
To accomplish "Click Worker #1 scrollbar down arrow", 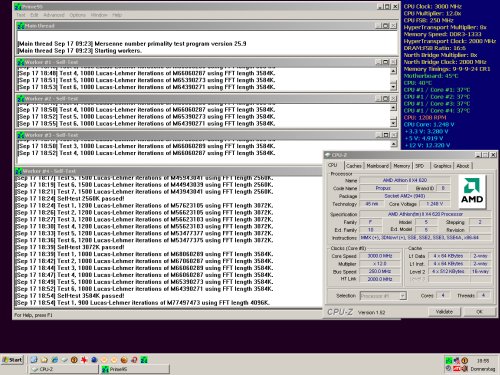I will [393, 87].
